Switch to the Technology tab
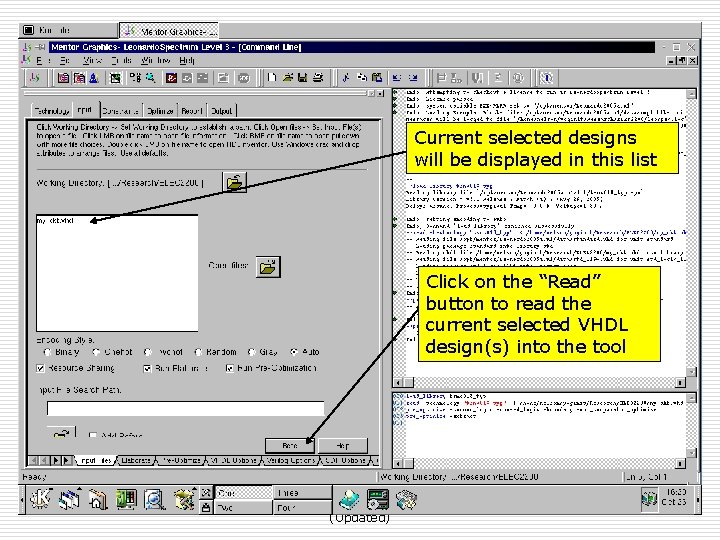Screen dimensions: 720x540 click(x=51, y=111)
